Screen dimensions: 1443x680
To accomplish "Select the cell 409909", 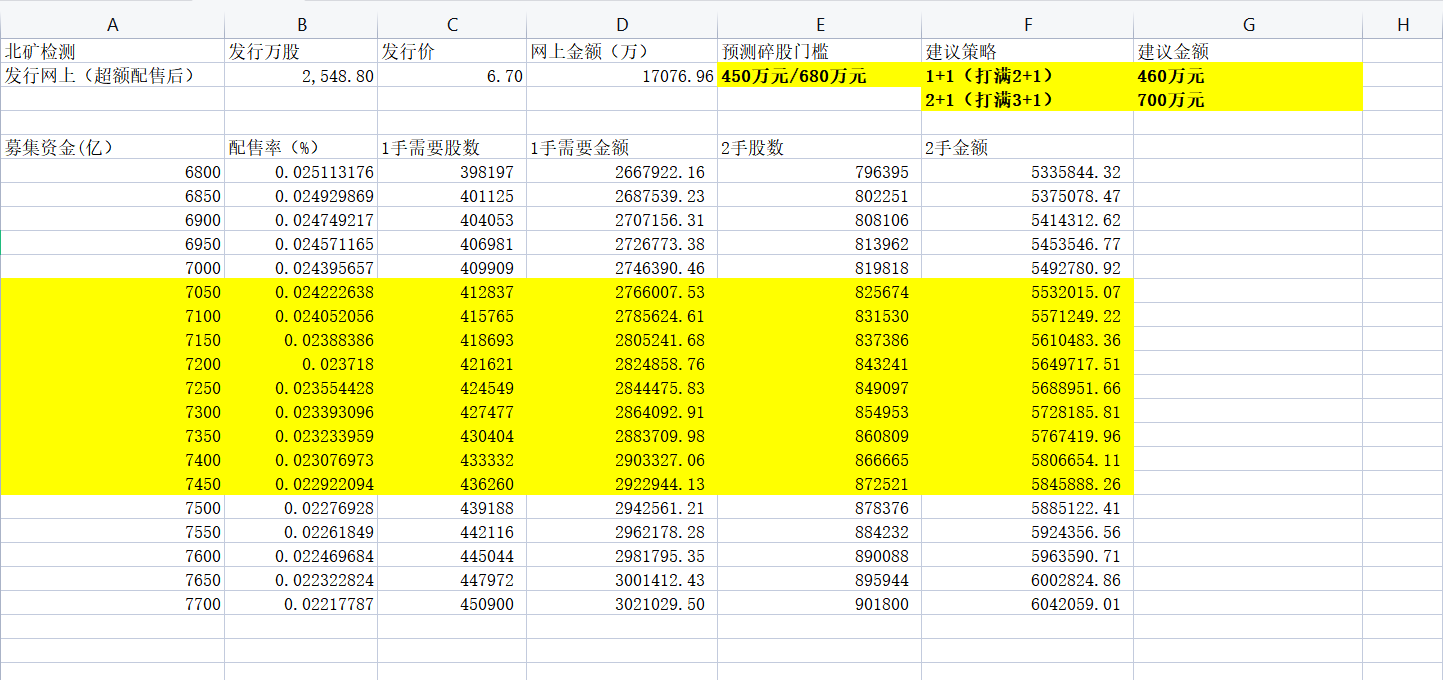I will click(452, 268).
